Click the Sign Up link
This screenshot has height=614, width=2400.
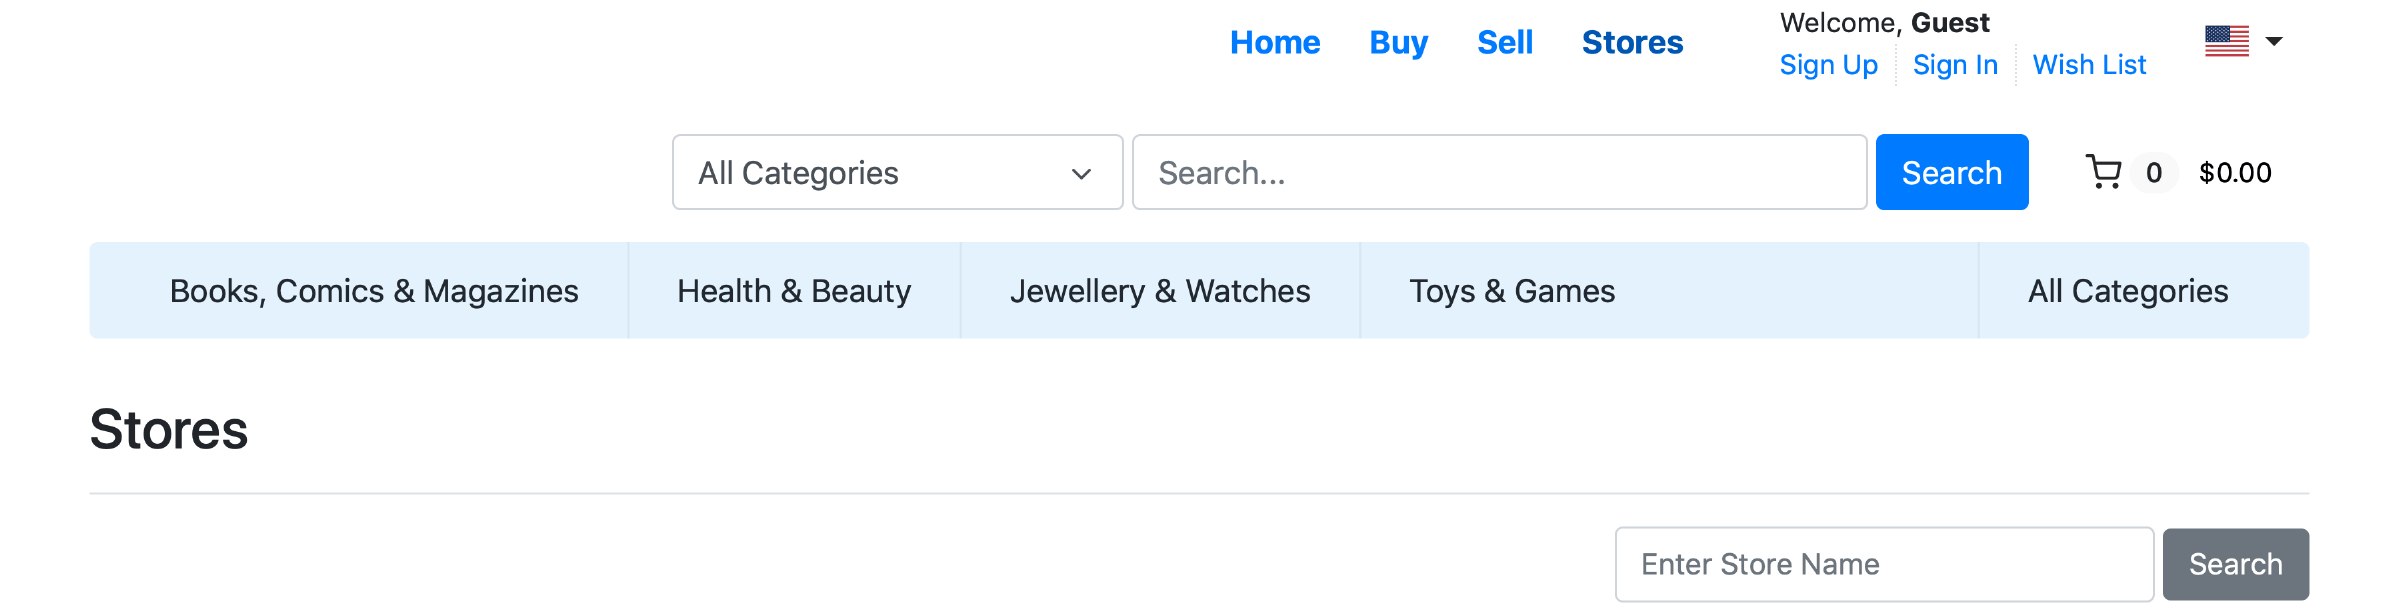point(1828,65)
